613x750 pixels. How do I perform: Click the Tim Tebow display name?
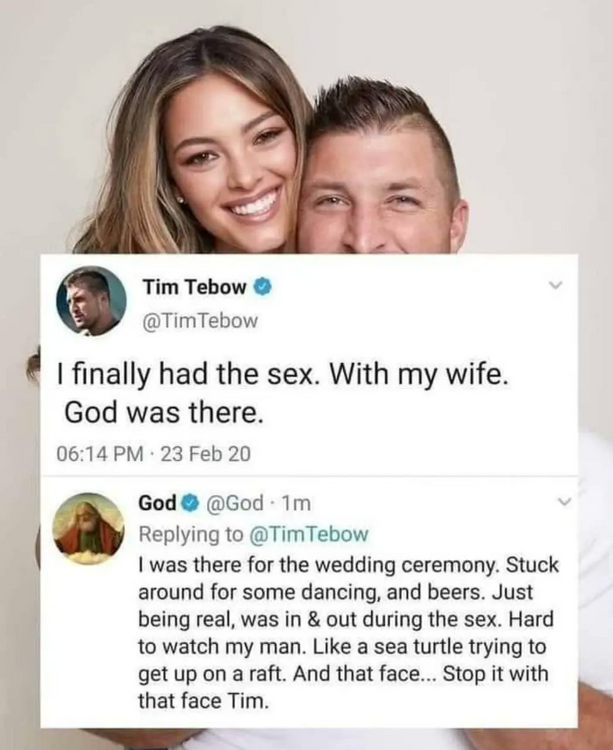194,287
